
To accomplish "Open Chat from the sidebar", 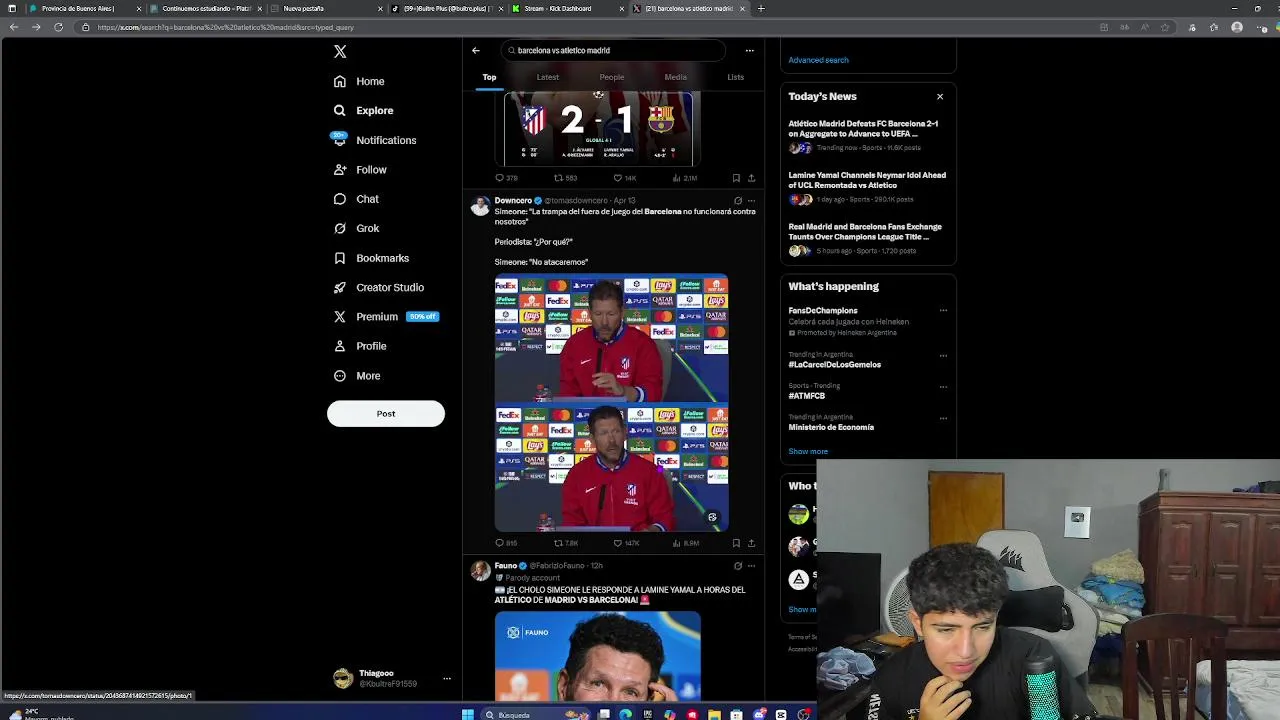I will (356, 199).
